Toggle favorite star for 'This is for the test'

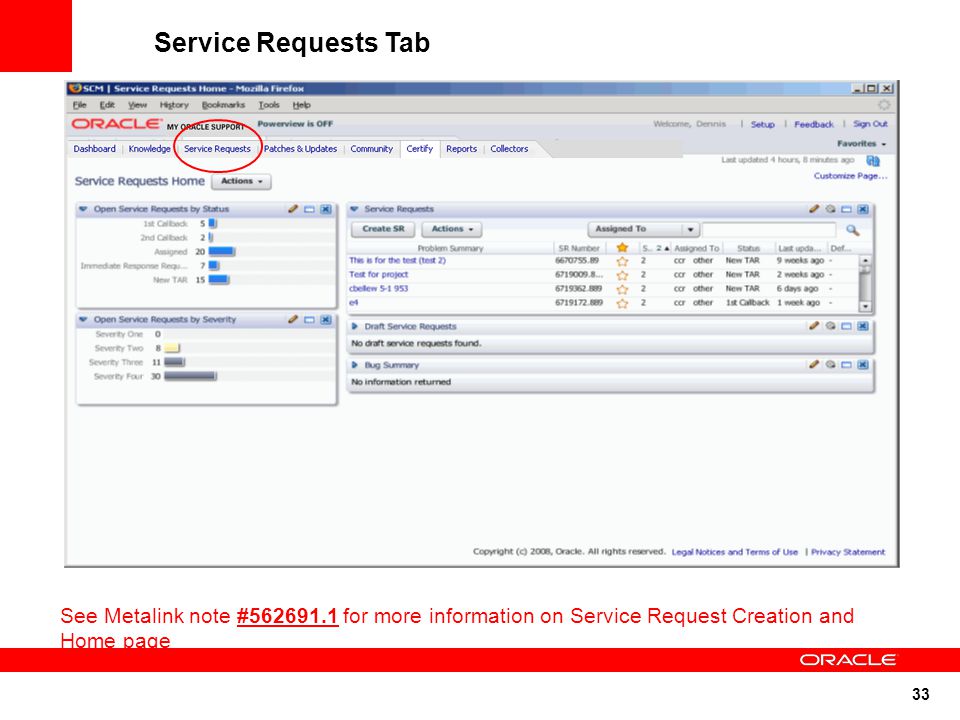[622, 261]
